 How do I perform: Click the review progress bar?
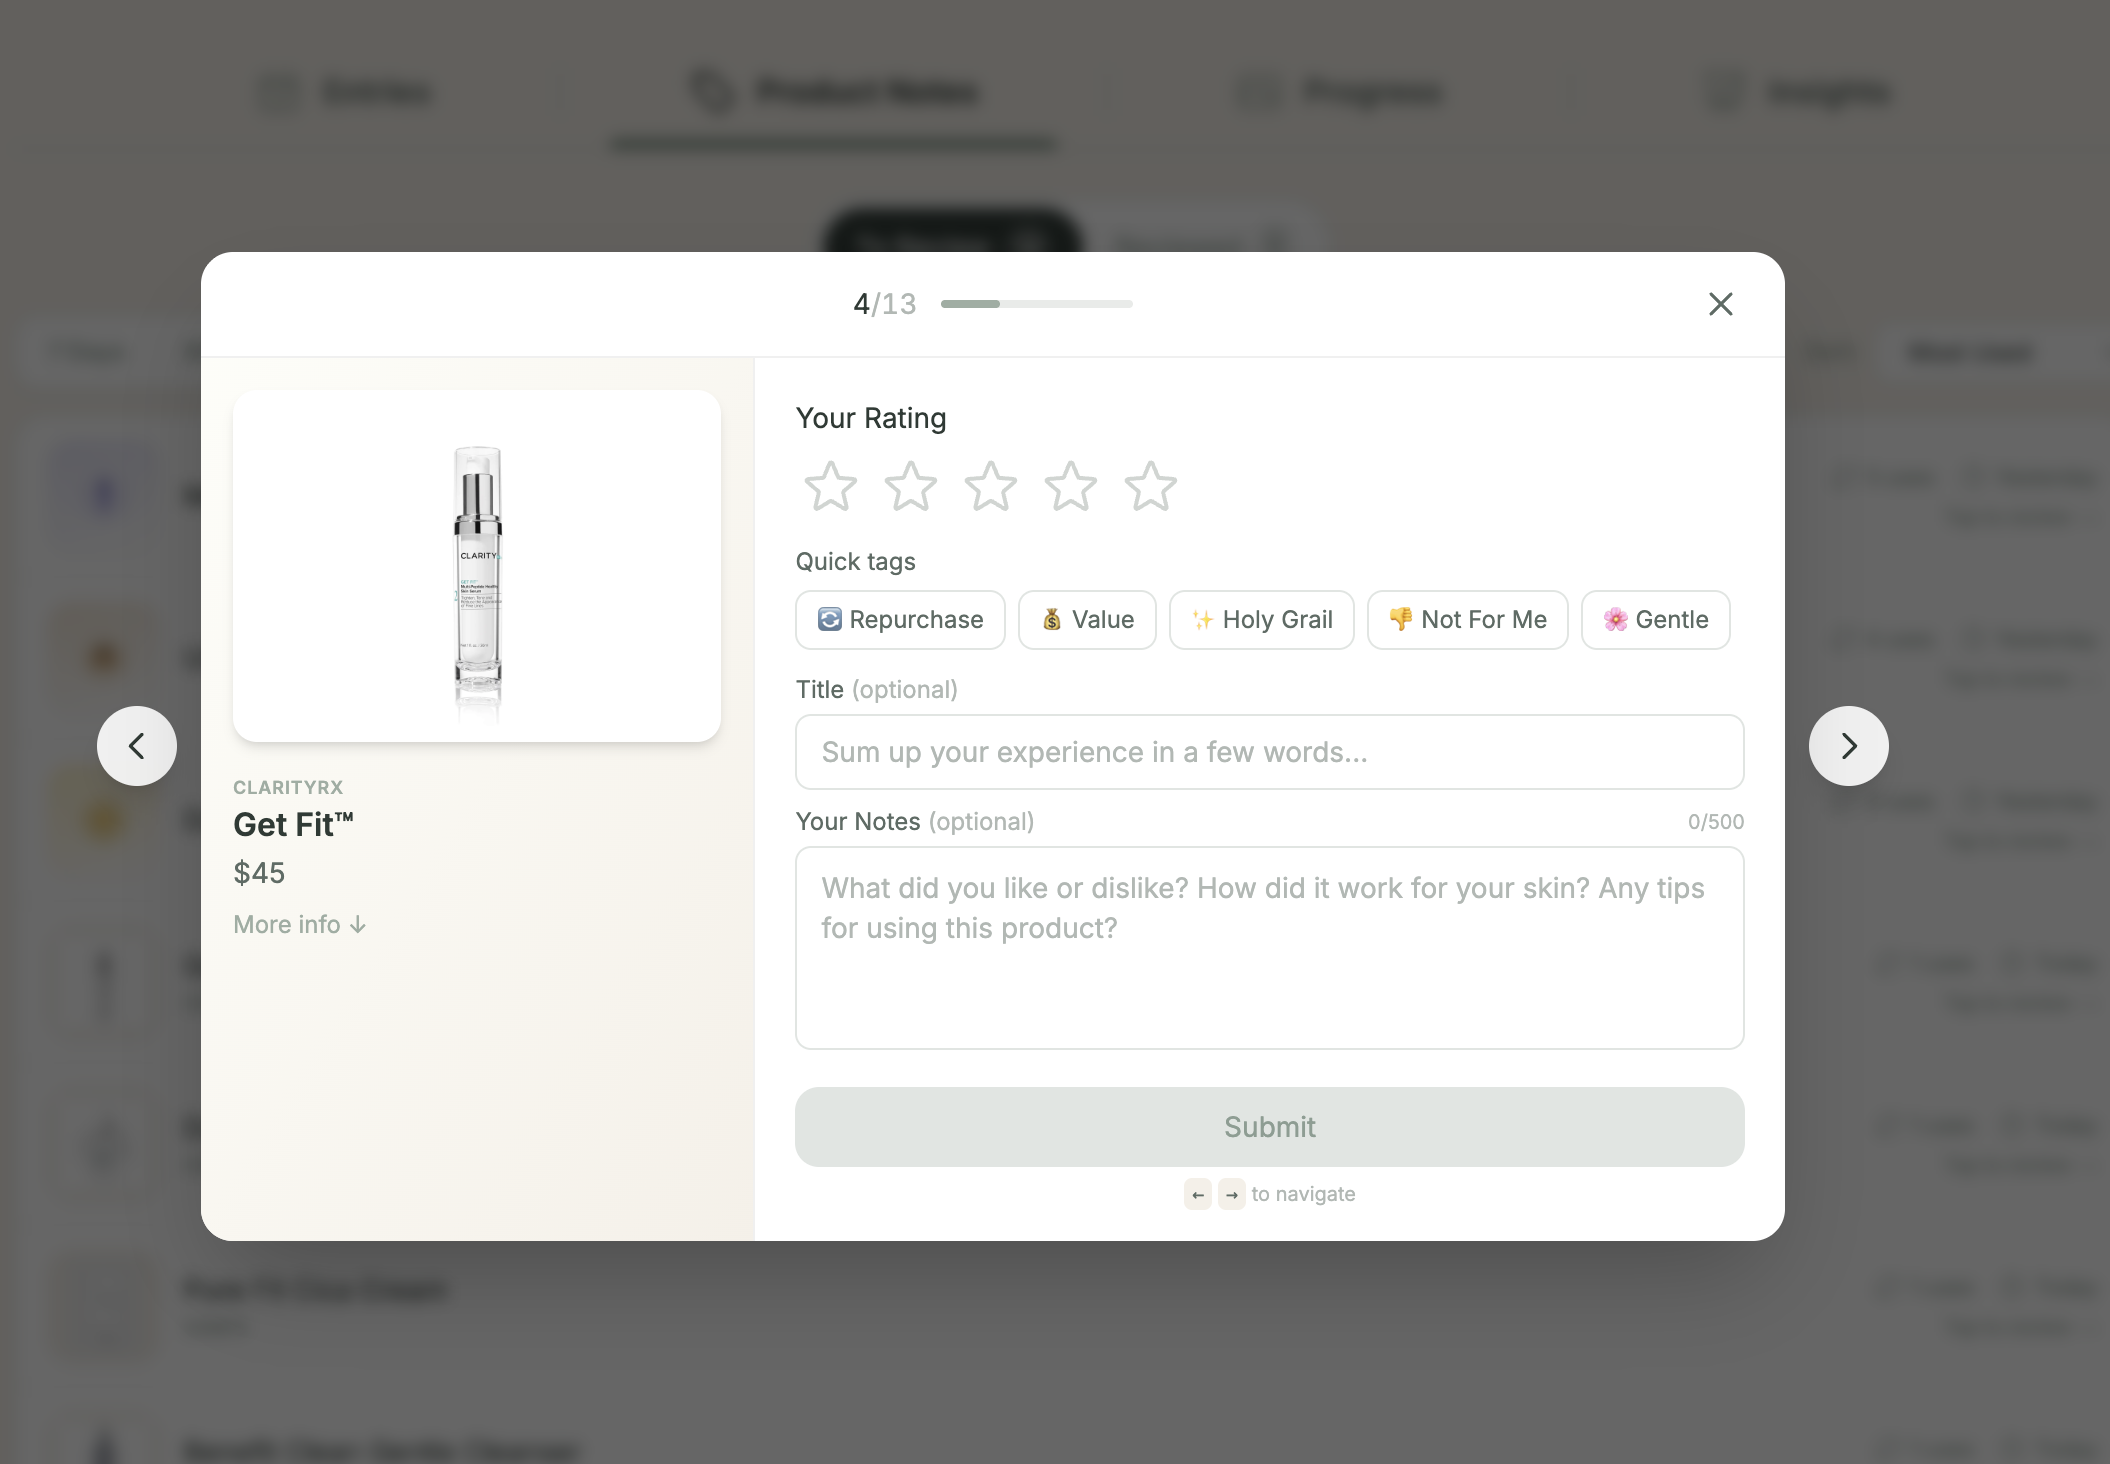(1036, 303)
